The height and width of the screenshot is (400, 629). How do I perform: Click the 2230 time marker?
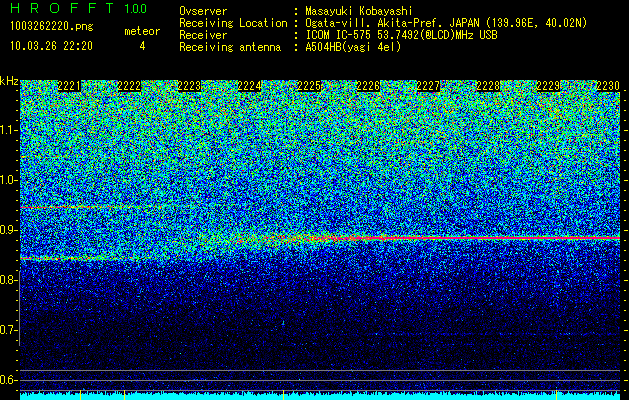click(608, 86)
